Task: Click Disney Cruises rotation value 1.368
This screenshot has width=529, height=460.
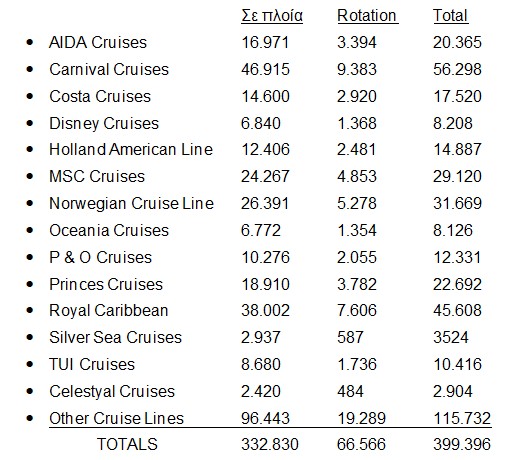Action: coord(357,124)
